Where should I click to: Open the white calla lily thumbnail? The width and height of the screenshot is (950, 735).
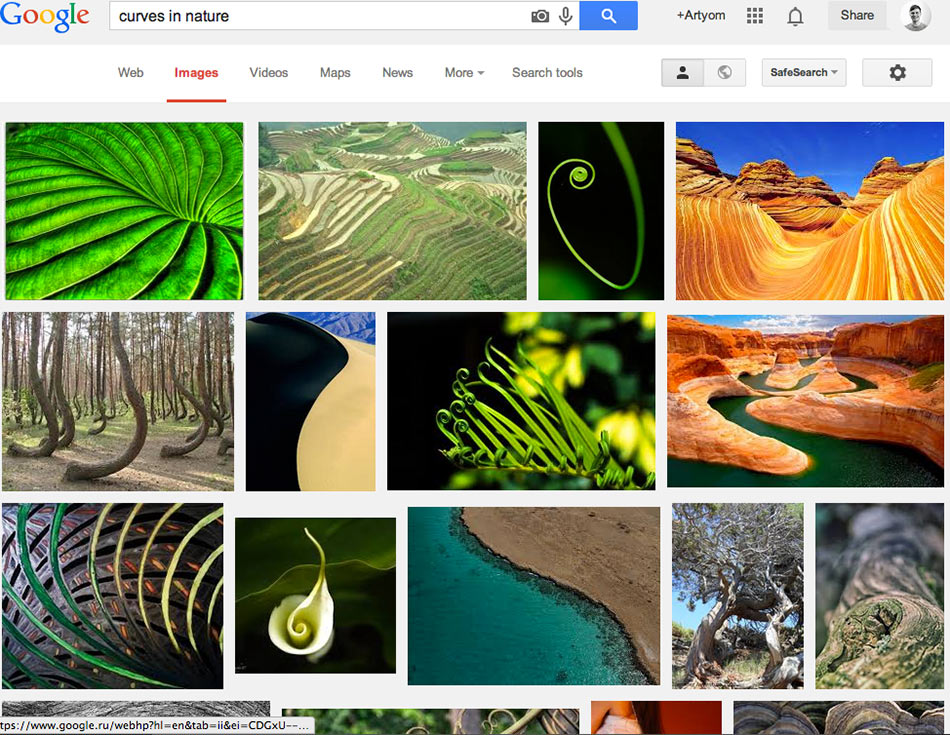click(x=315, y=595)
